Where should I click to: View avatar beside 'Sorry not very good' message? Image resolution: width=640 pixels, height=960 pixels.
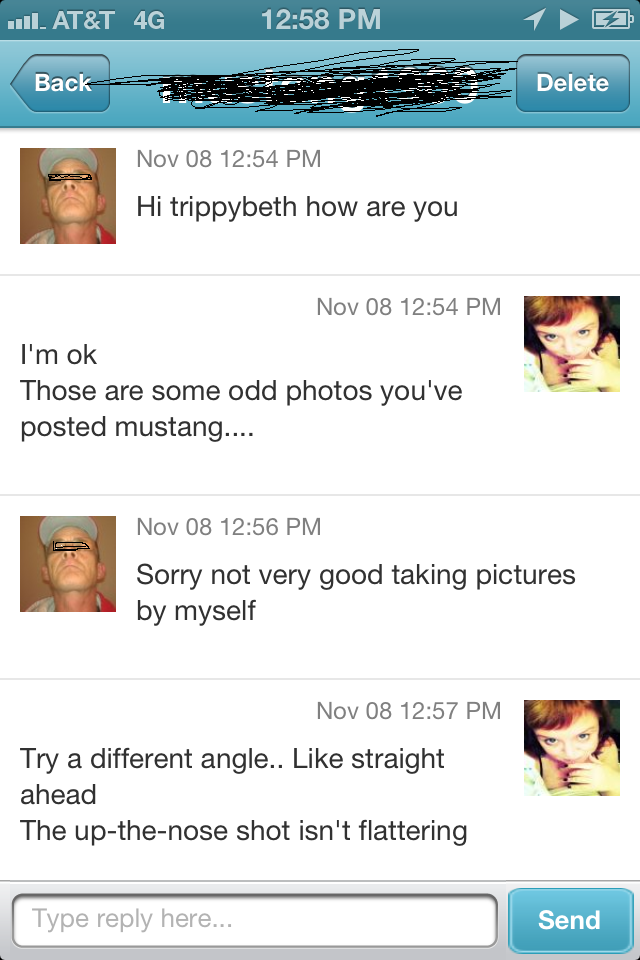pos(68,564)
